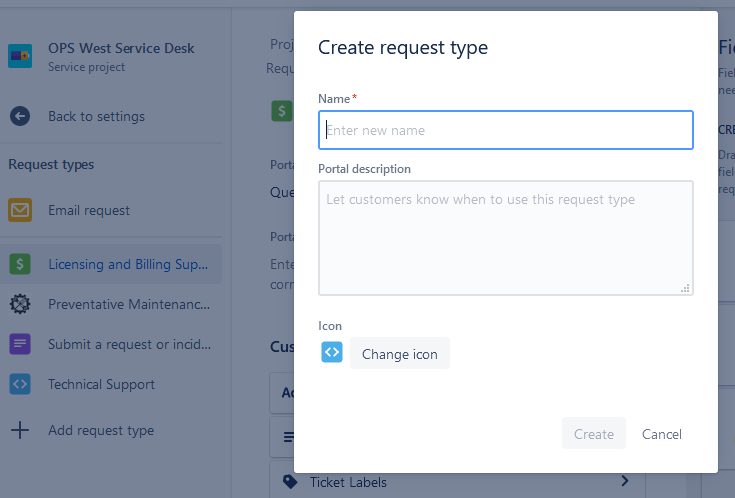Grab the Portal description resize handle
Screen dimensions: 735x498
coord(685,288)
